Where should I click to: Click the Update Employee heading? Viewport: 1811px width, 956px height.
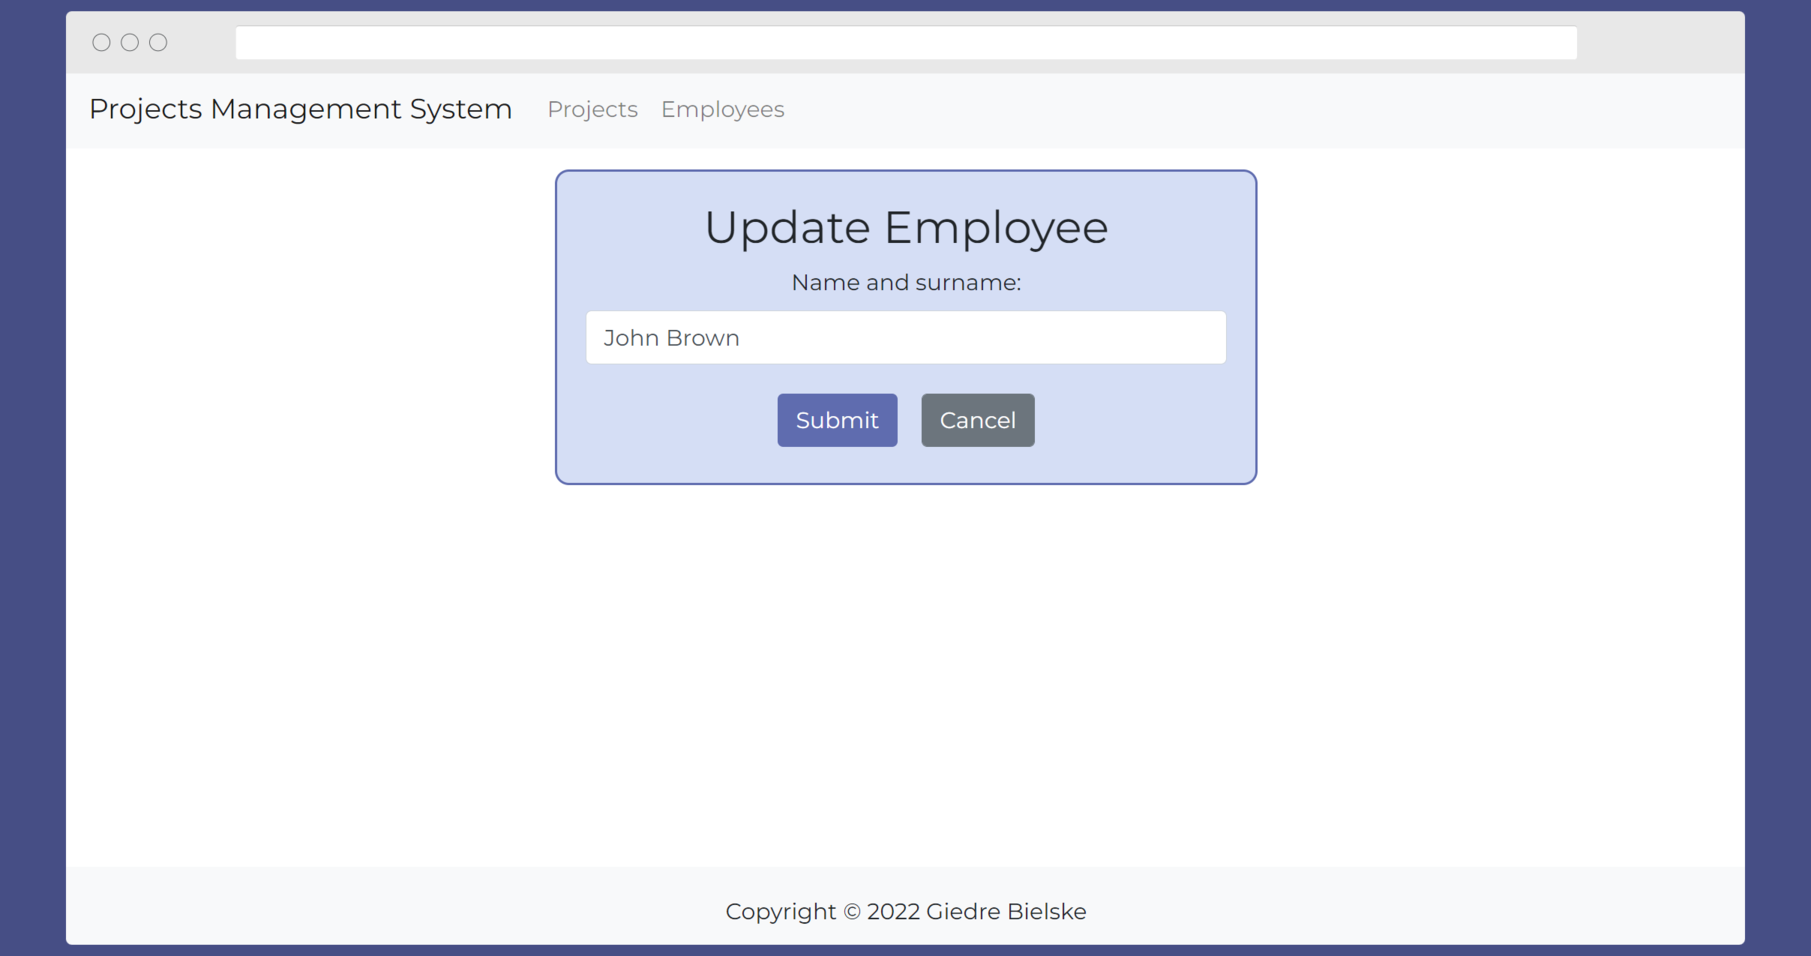tap(906, 227)
